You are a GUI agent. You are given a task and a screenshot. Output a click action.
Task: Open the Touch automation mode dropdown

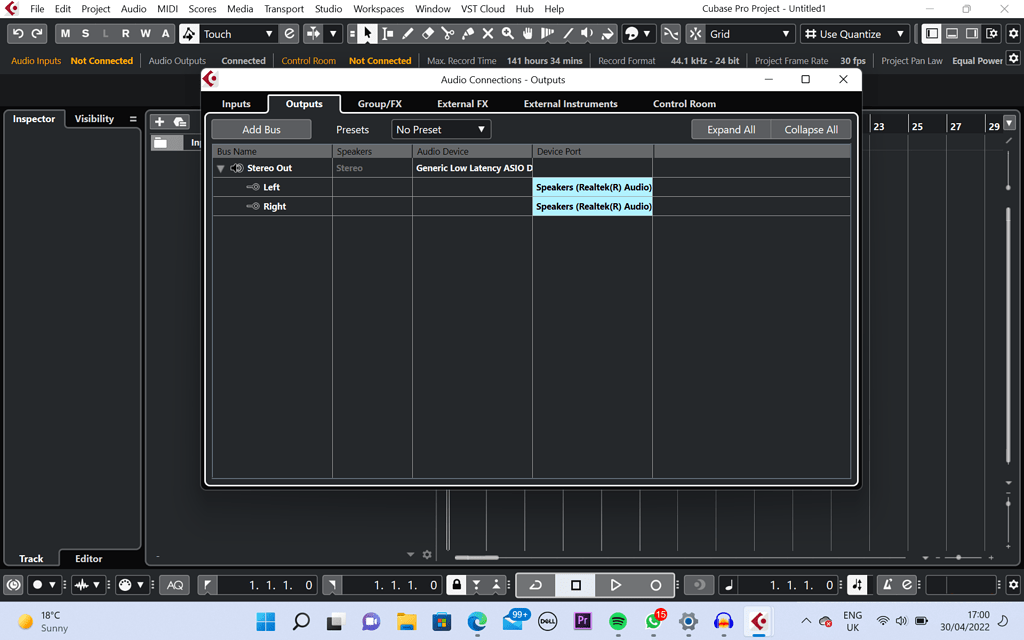(238, 34)
